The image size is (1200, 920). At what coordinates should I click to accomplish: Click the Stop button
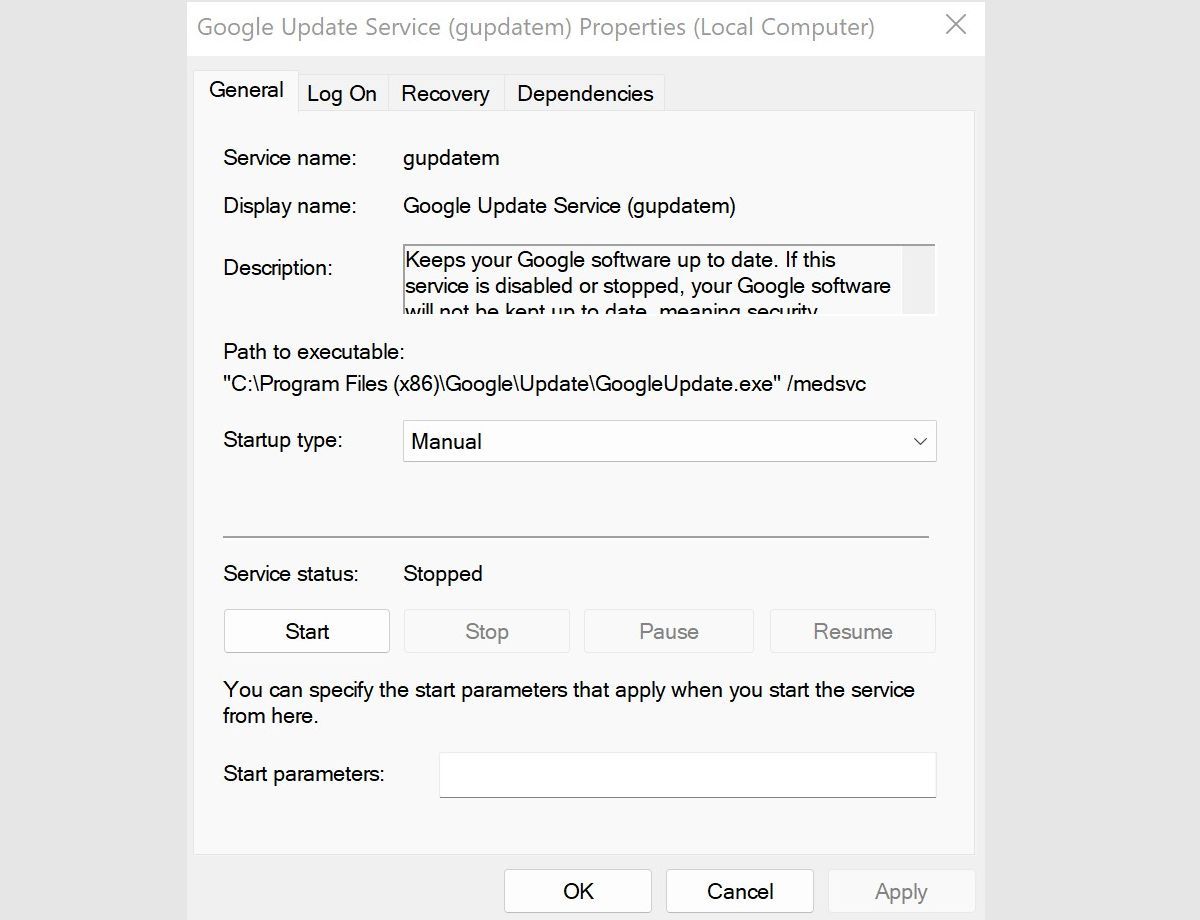point(486,631)
